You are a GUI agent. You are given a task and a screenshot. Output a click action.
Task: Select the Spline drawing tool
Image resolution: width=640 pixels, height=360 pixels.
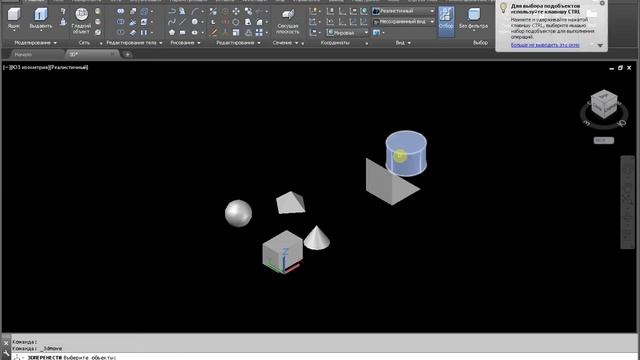[172, 22]
